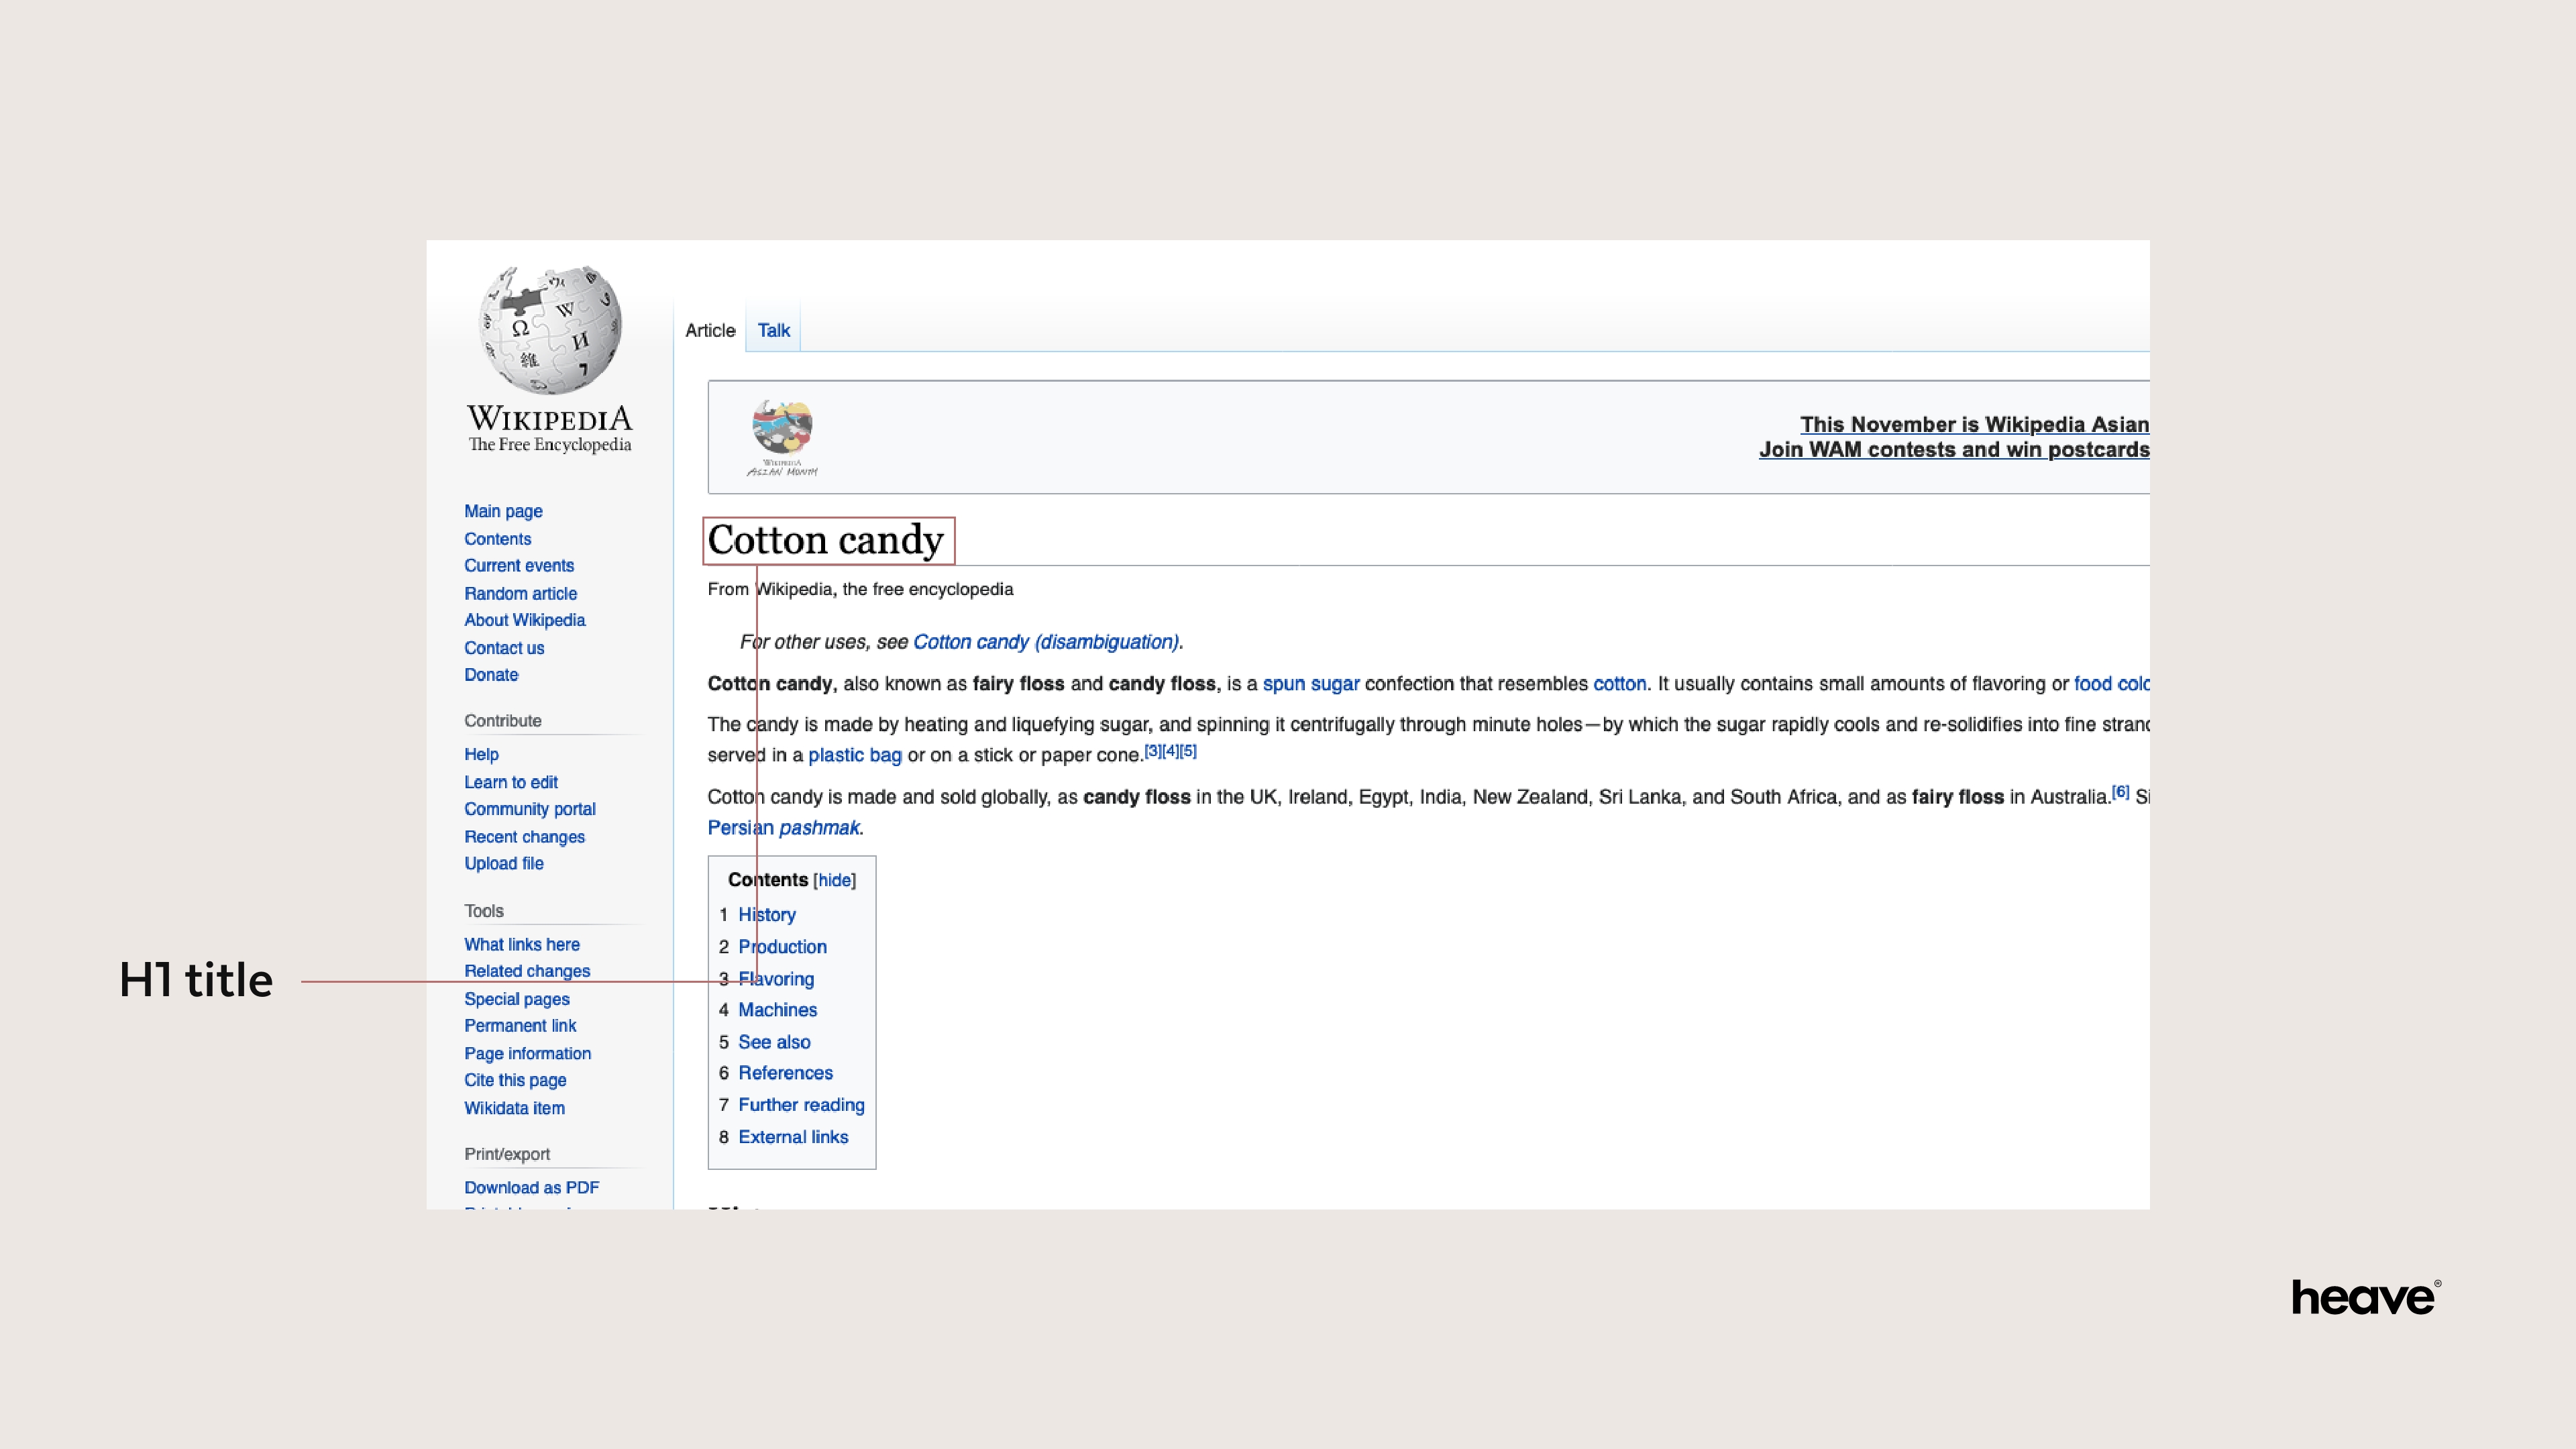Follow the spun sugar link

tap(1311, 683)
